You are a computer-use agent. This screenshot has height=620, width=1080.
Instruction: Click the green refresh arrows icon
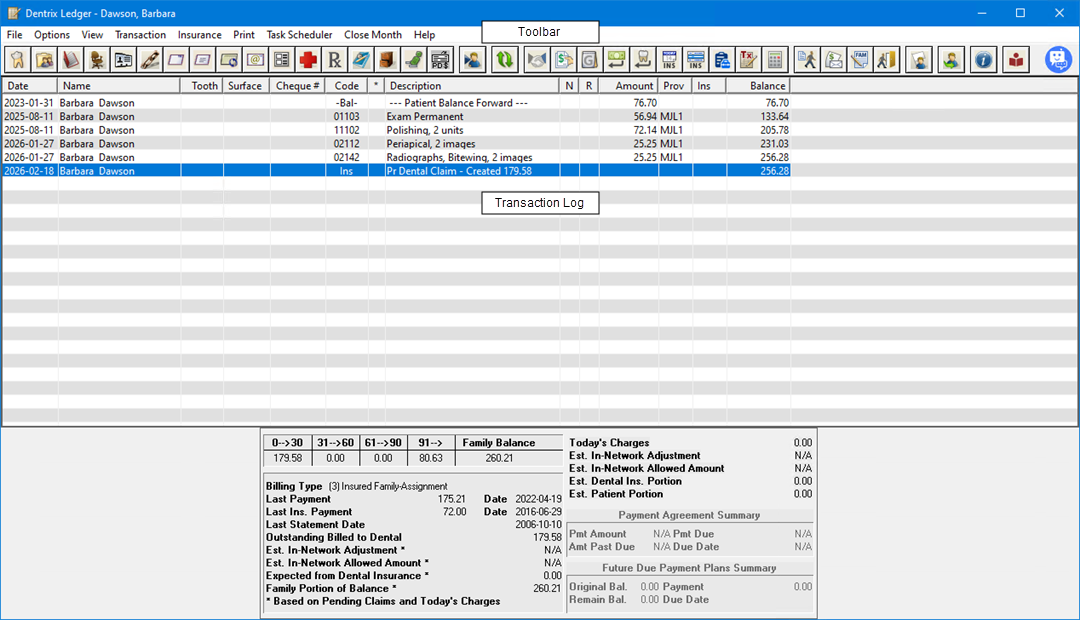(505, 60)
